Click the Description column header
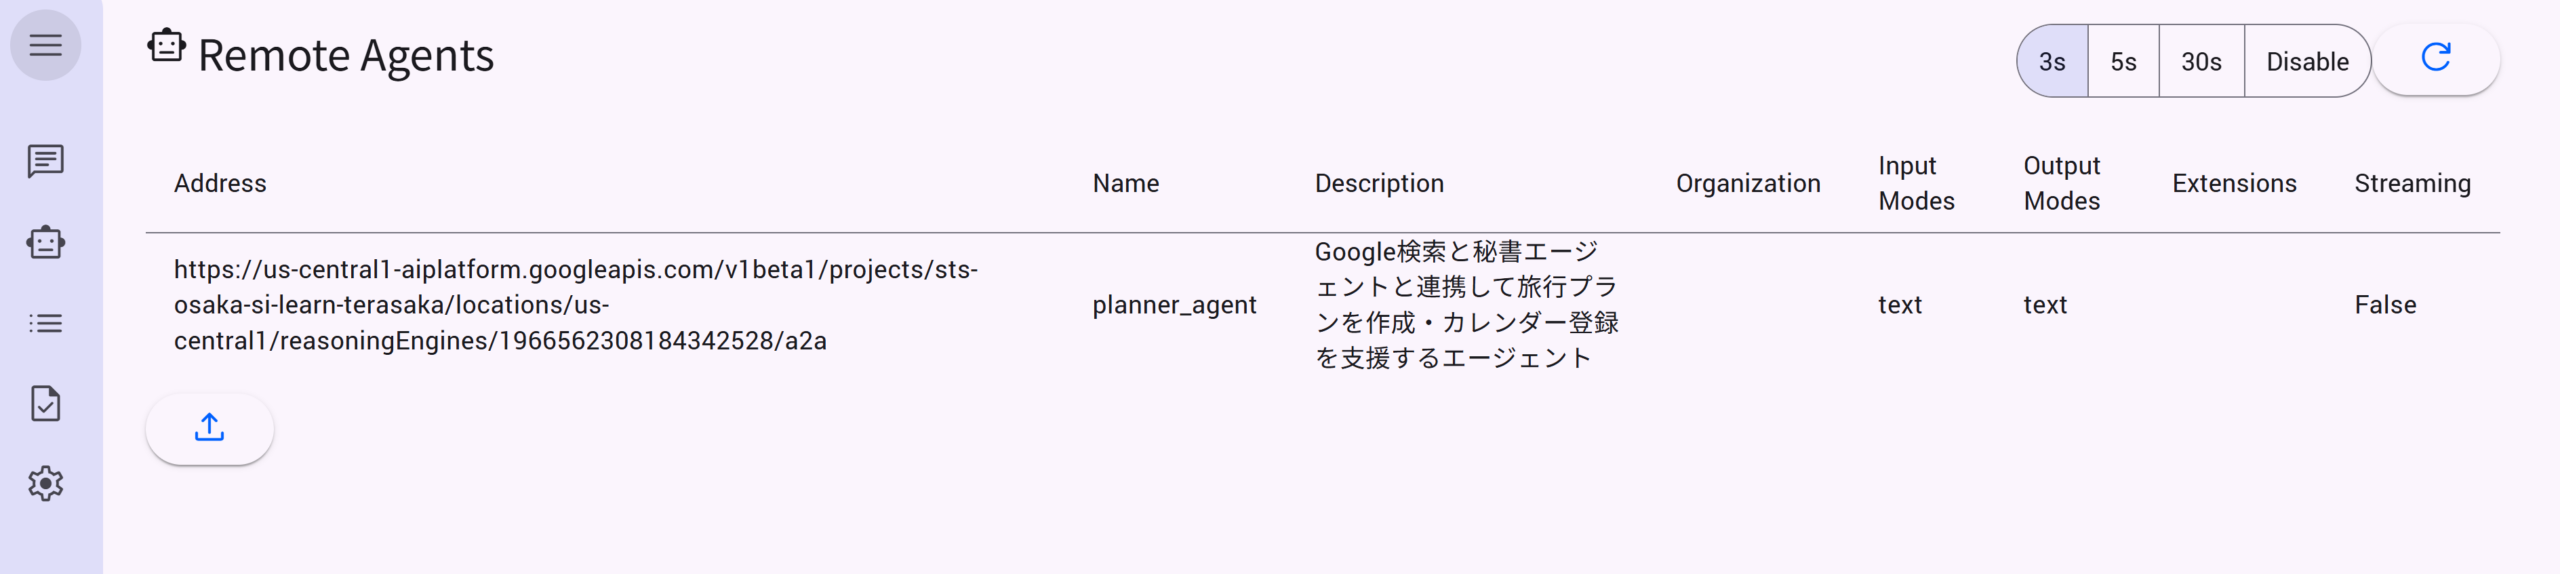Image resolution: width=2560 pixels, height=574 pixels. click(x=1379, y=184)
